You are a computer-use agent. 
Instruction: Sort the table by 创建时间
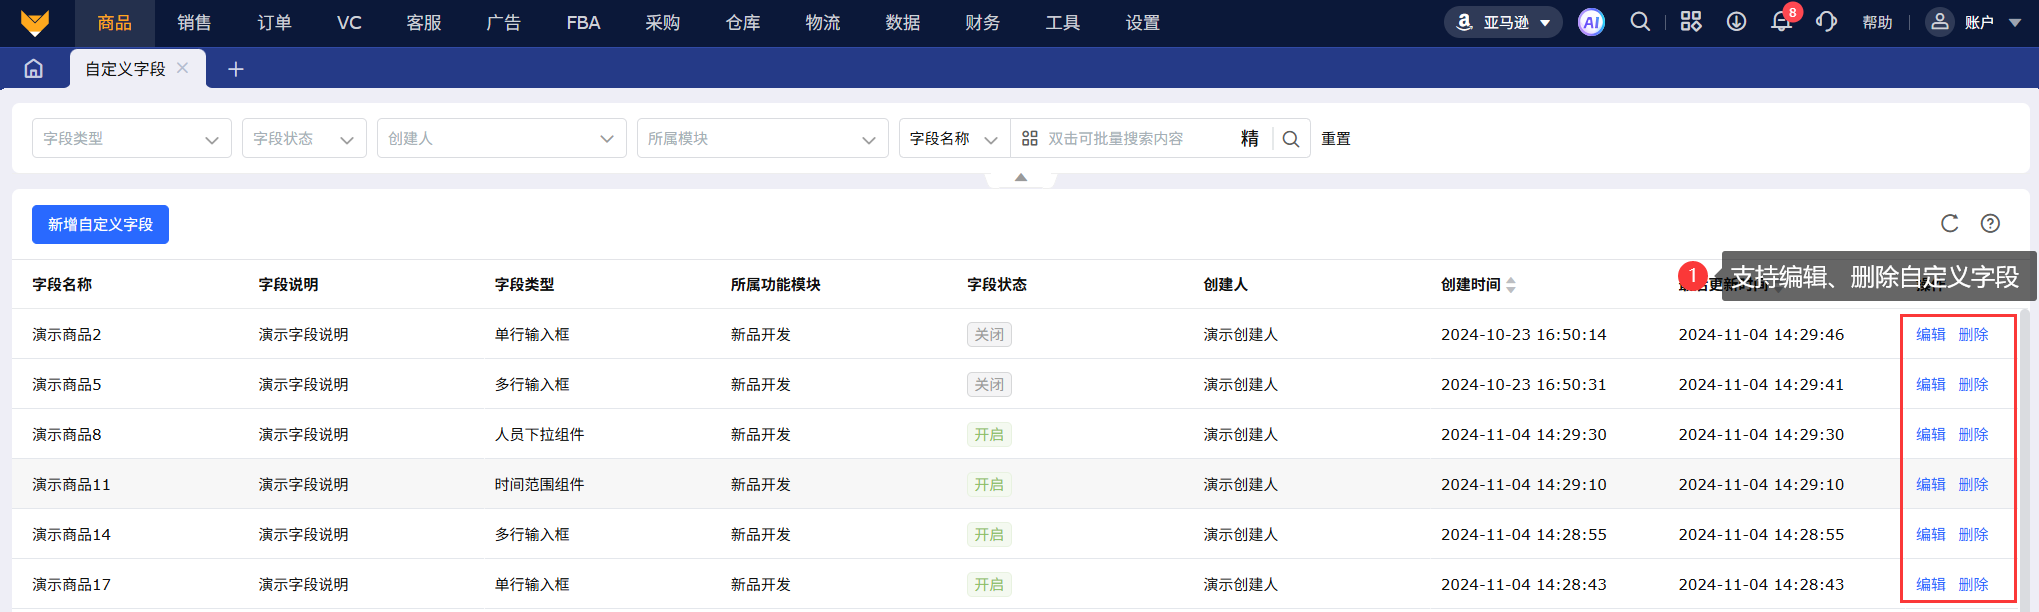coord(1511,285)
